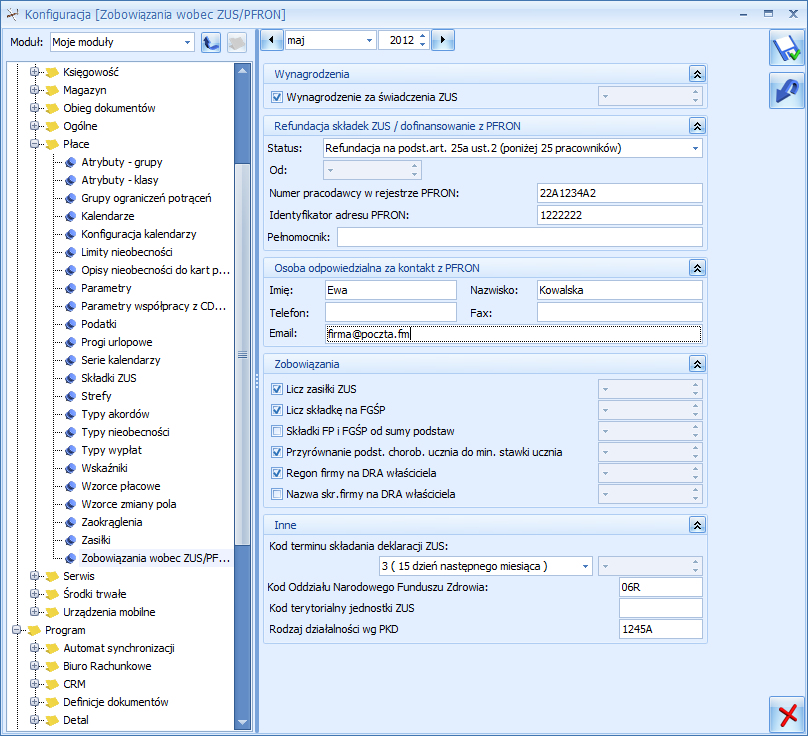808x736 pixels.
Task: Click the Wskaźniki item icon
Action: (x=71, y=468)
